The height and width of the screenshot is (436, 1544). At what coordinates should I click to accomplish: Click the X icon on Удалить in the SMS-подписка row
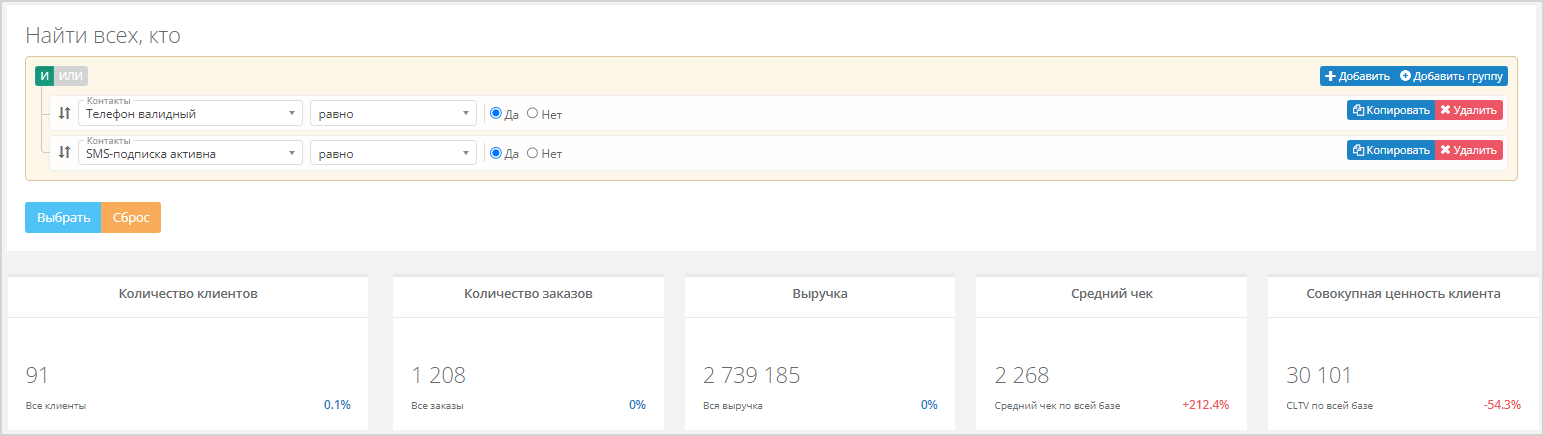pyautogui.click(x=1445, y=150)
